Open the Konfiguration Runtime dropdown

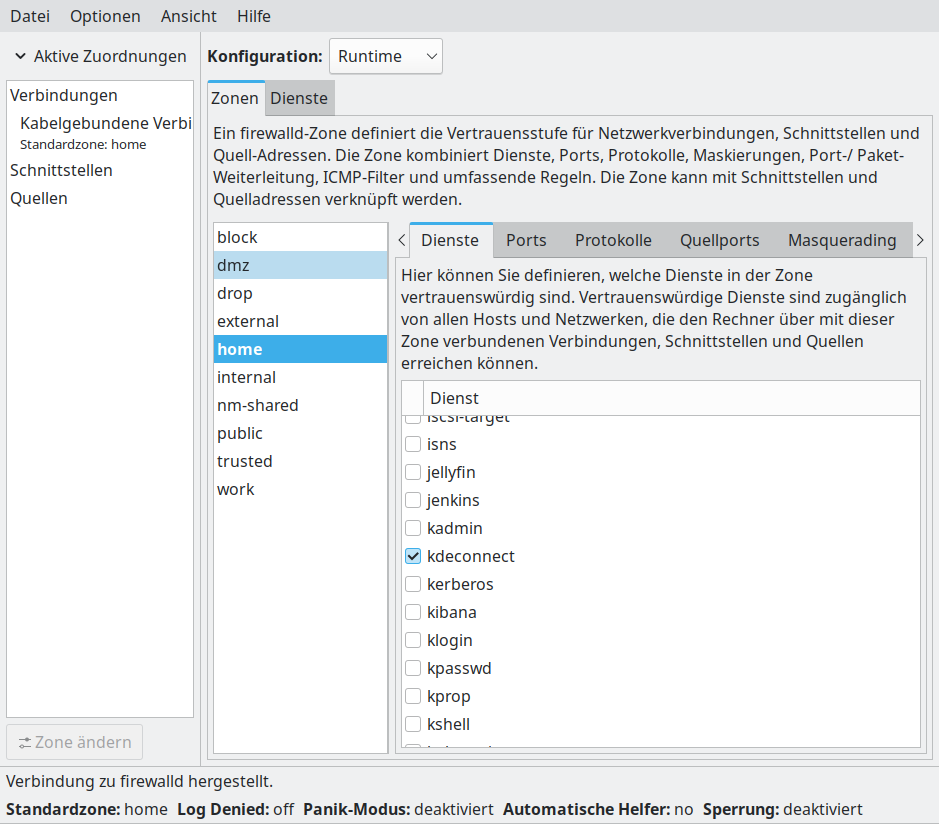(x=386, y=56)
